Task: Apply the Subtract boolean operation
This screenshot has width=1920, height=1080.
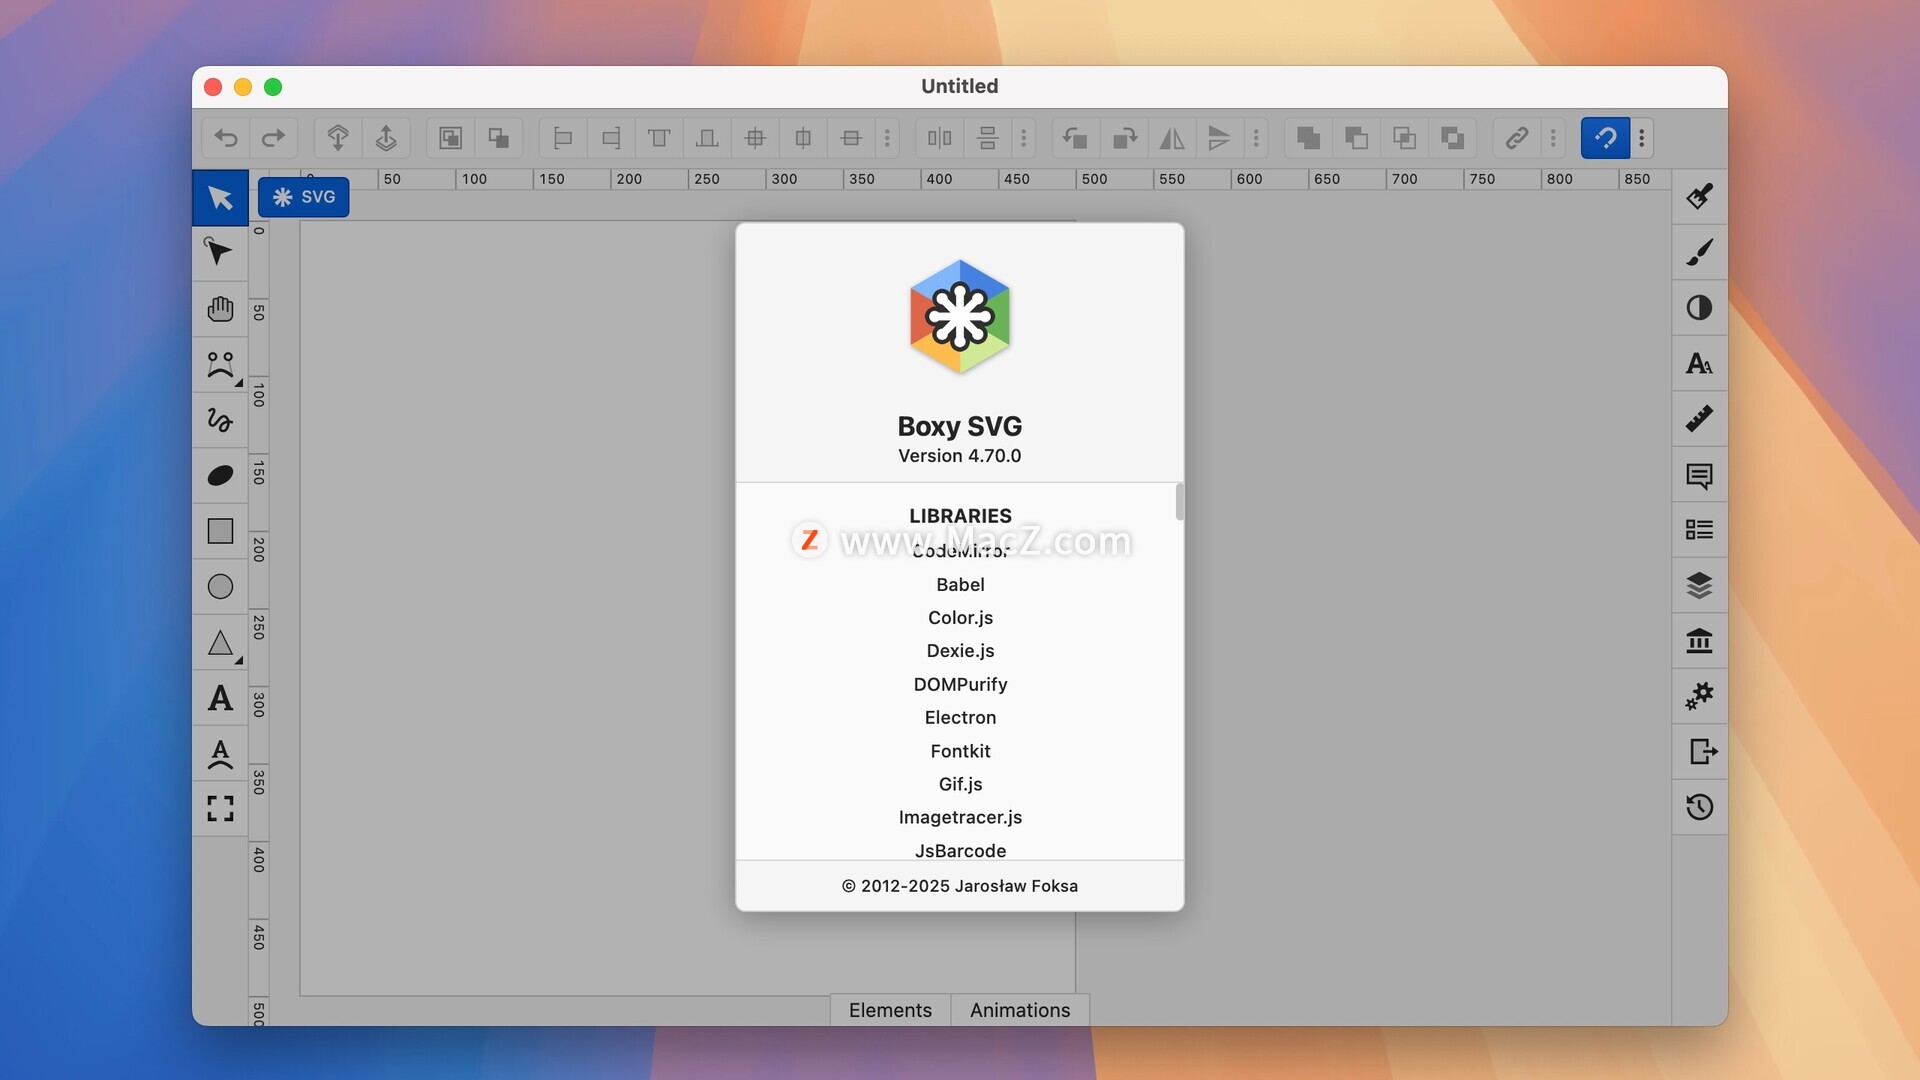Action: coord(1356,138)
